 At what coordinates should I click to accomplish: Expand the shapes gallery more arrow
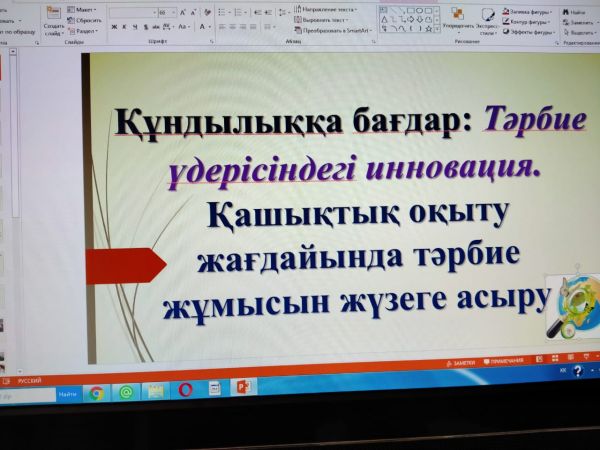point(437,28)
